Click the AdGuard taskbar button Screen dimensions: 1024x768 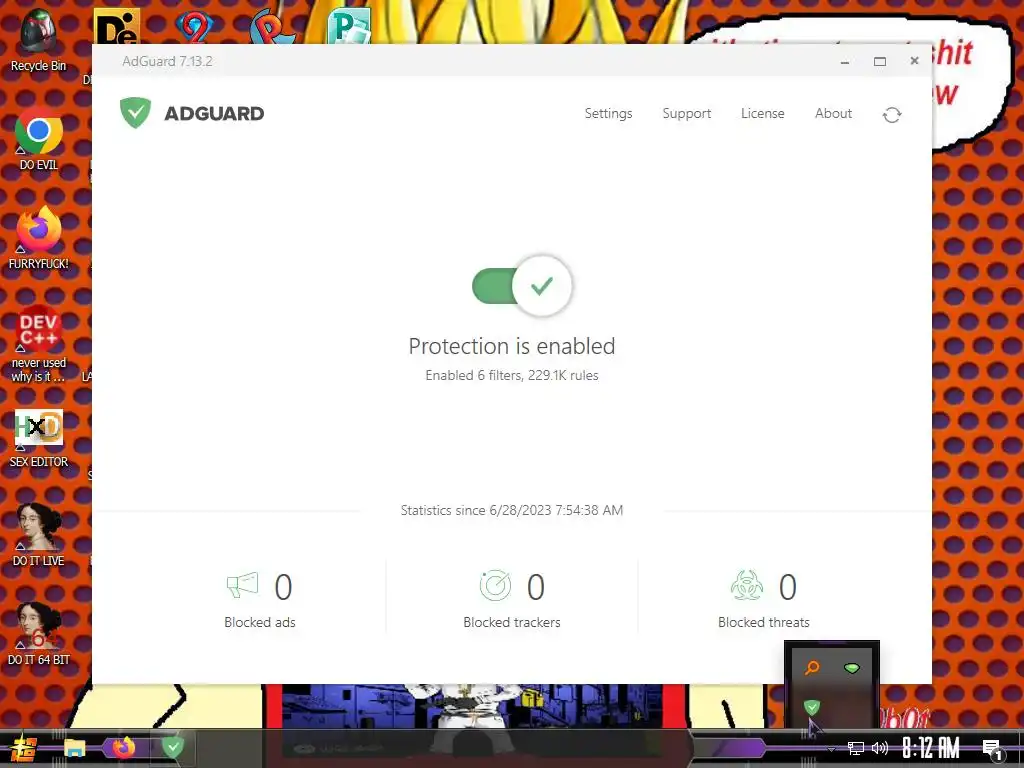pos(172,747)
